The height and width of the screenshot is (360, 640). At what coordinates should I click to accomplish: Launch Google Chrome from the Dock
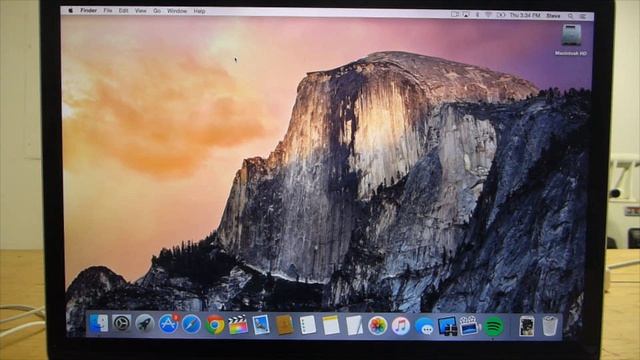215,325
